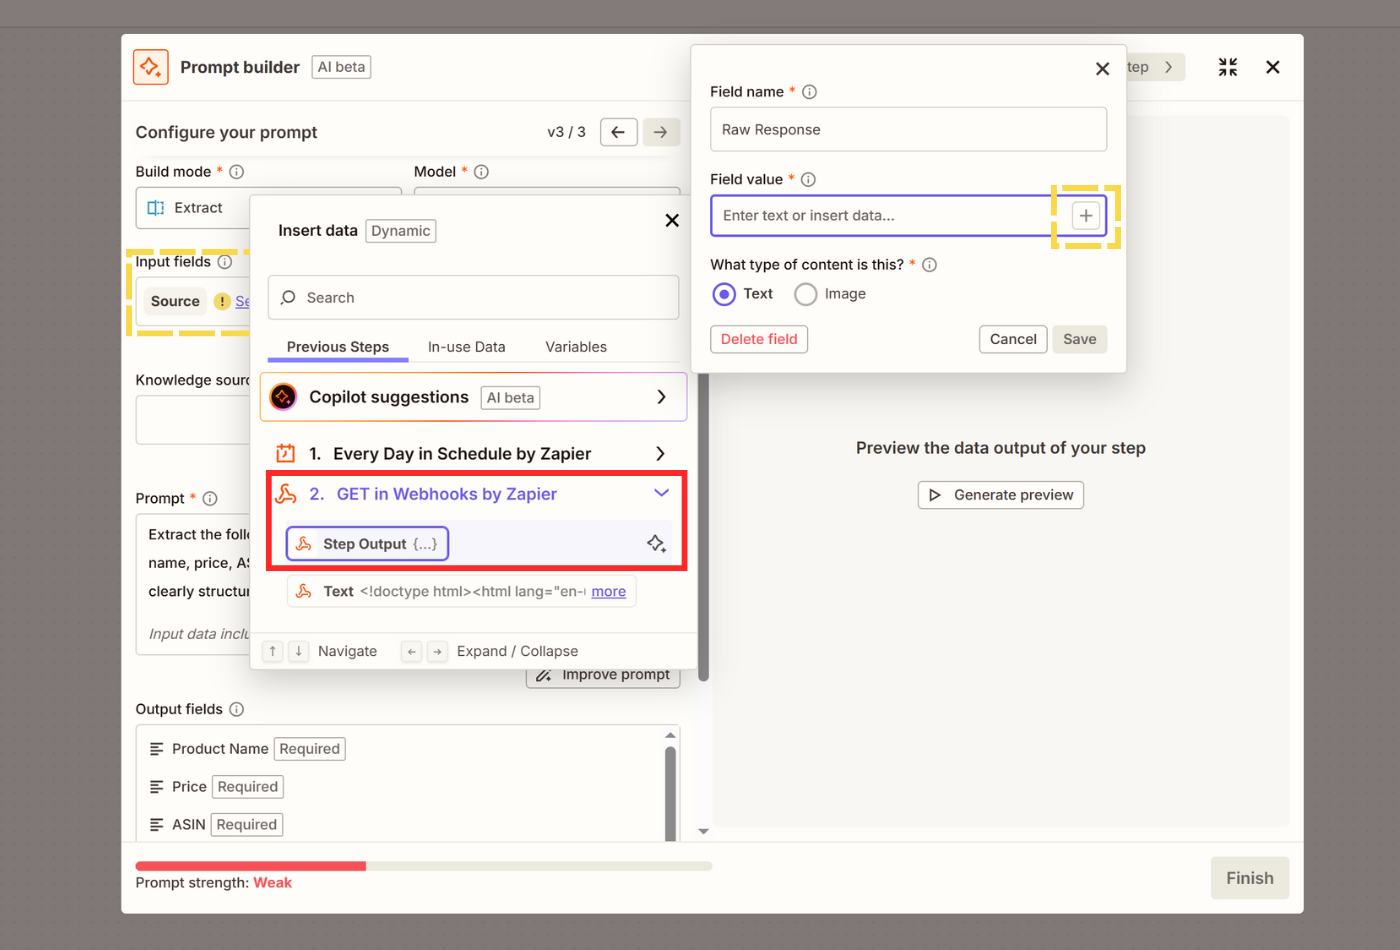Click the Build mode info icon
This screenshot has width=1400, height=950.
pyautogui.click(x=237, y=172)
